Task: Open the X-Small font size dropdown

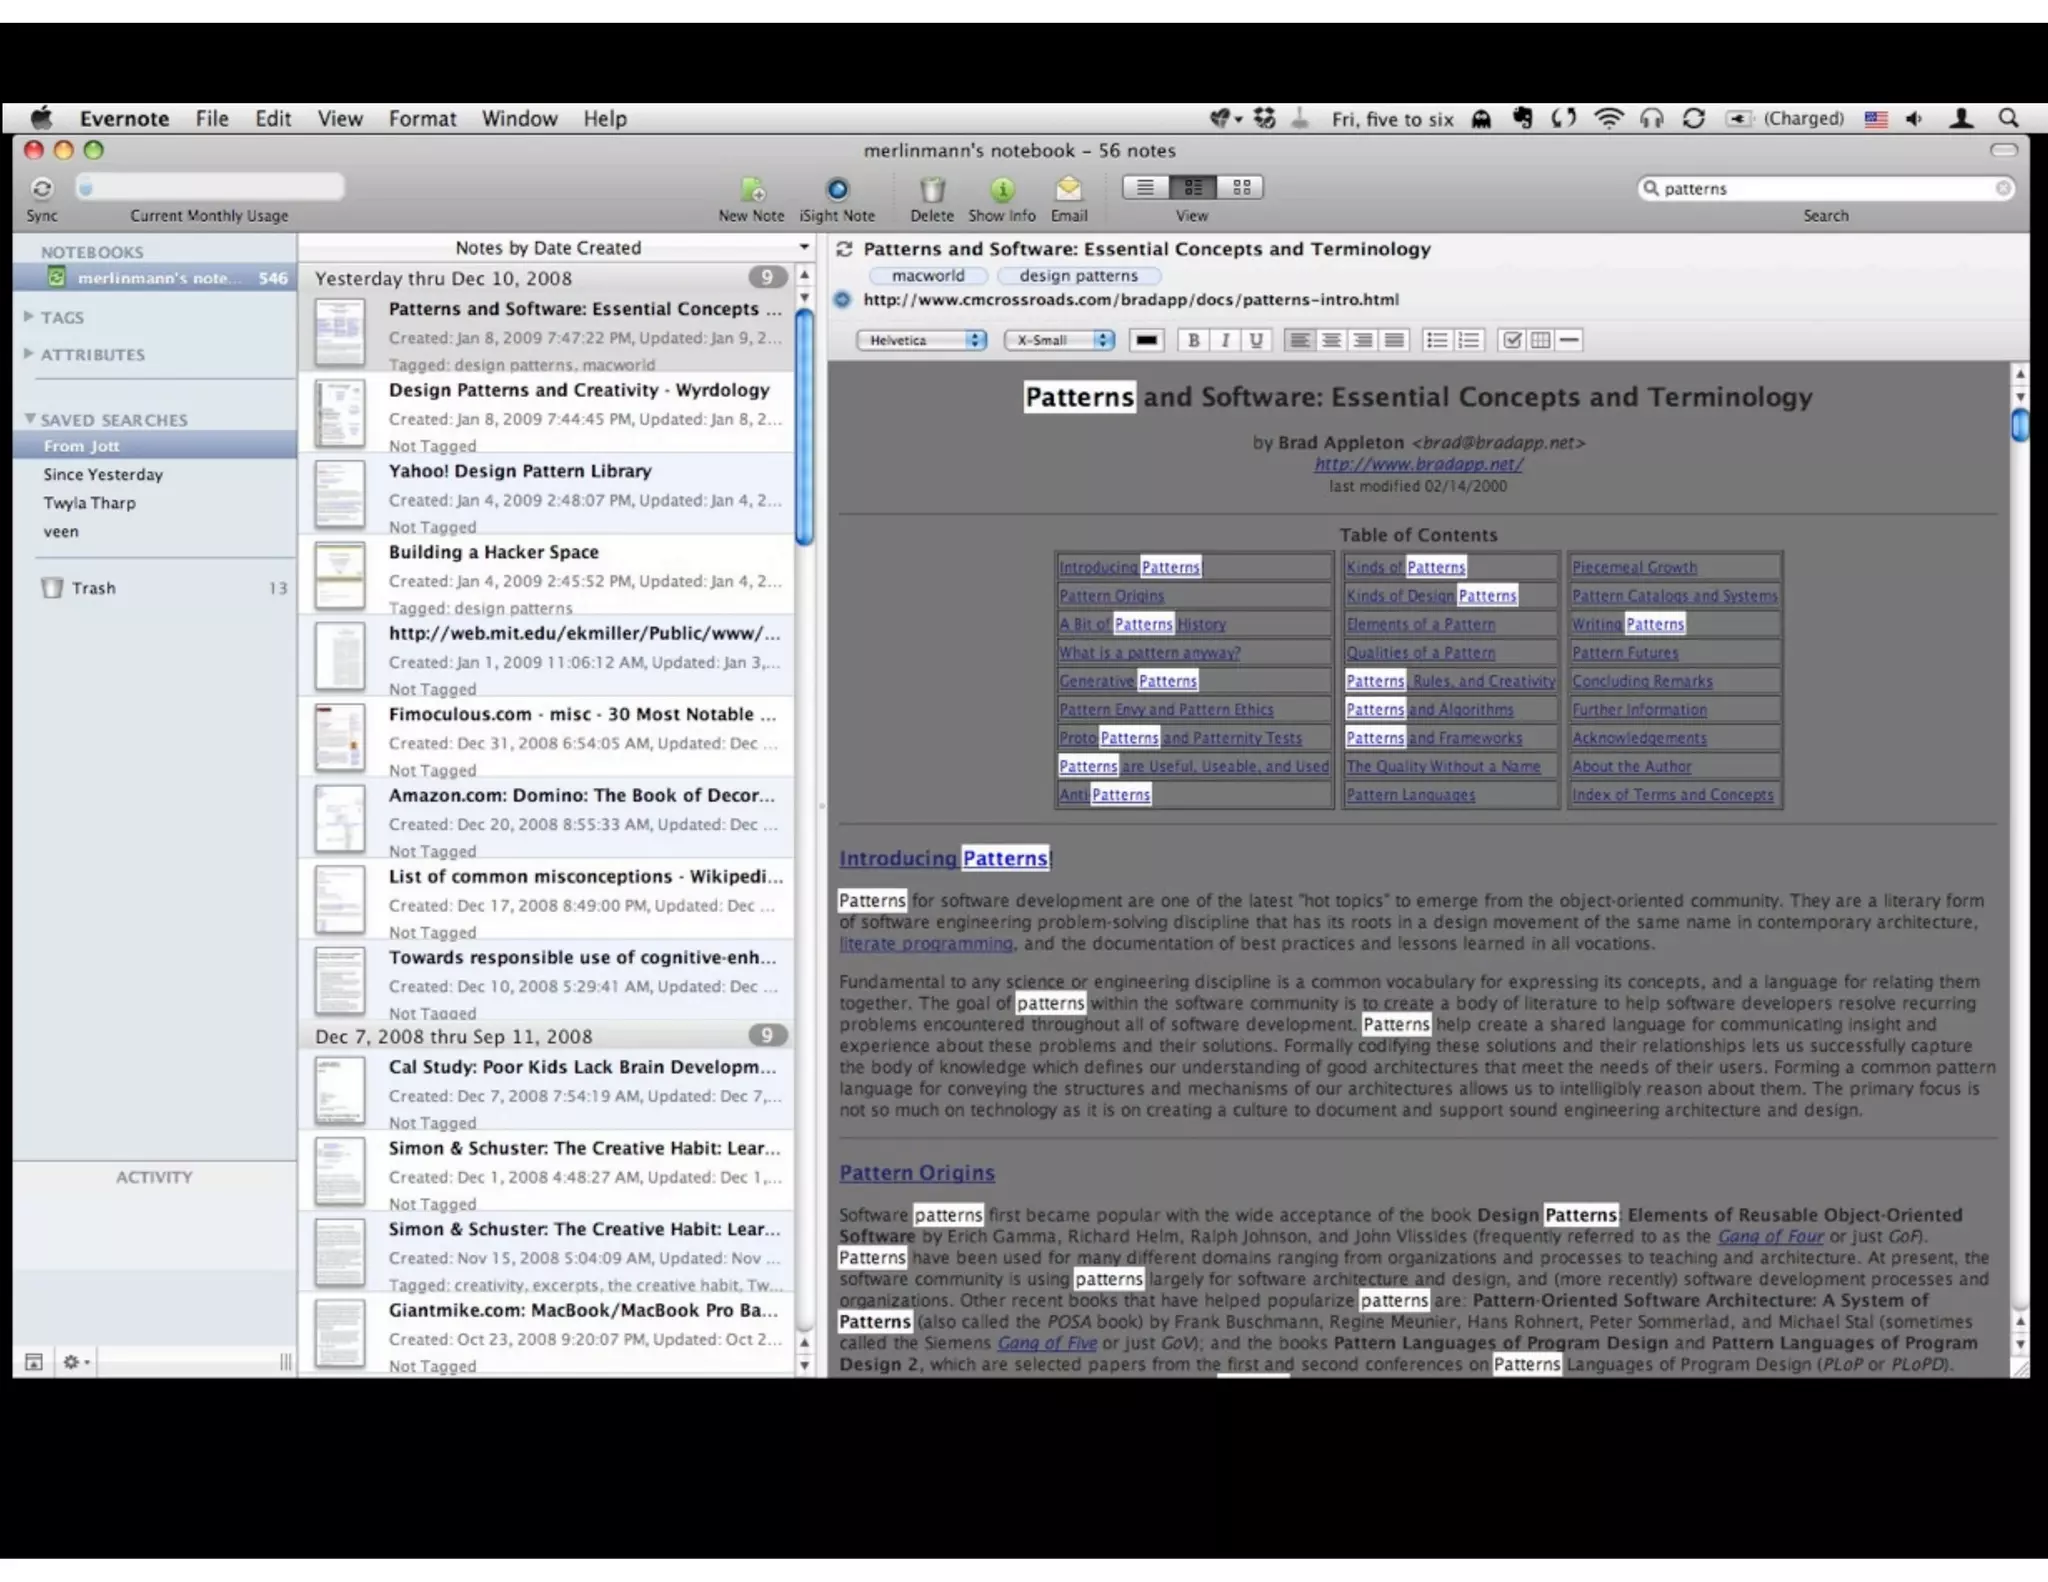Action: 1058,340
